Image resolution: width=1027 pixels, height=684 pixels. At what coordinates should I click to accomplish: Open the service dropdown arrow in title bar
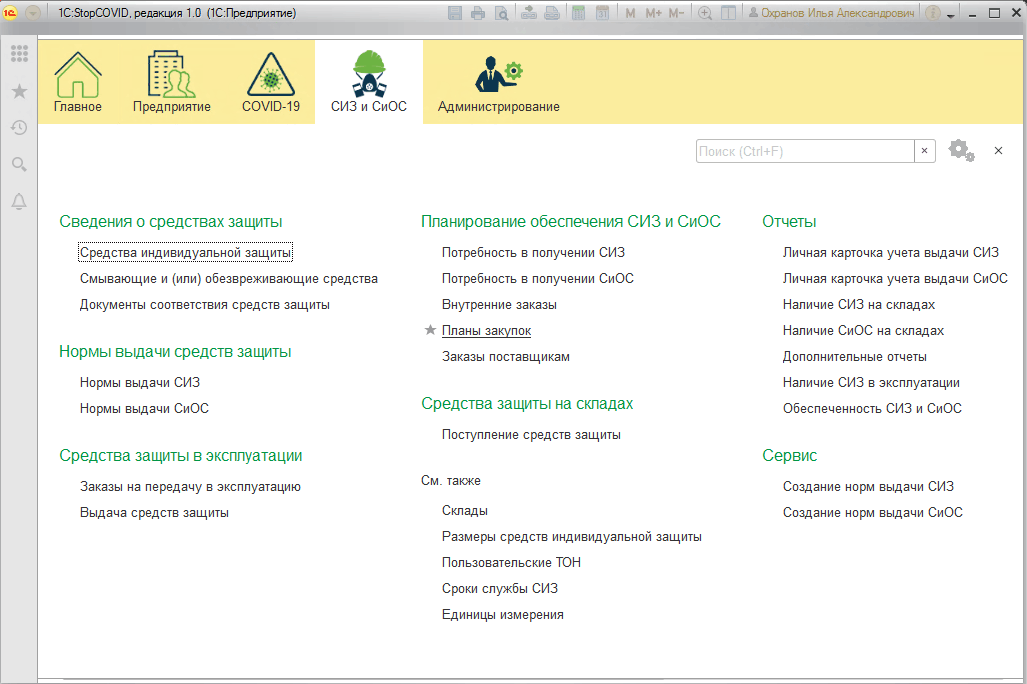[x=951, y=15]
